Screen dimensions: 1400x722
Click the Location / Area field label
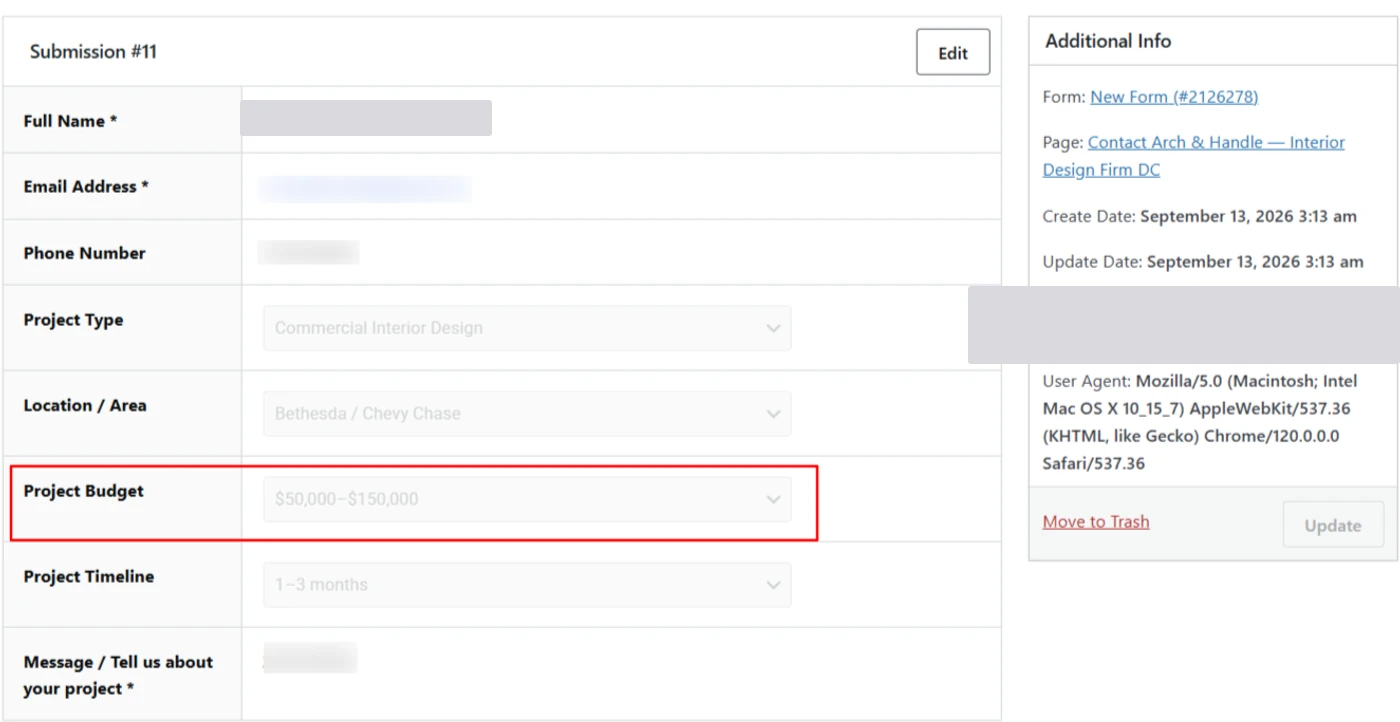pos(85,406)
